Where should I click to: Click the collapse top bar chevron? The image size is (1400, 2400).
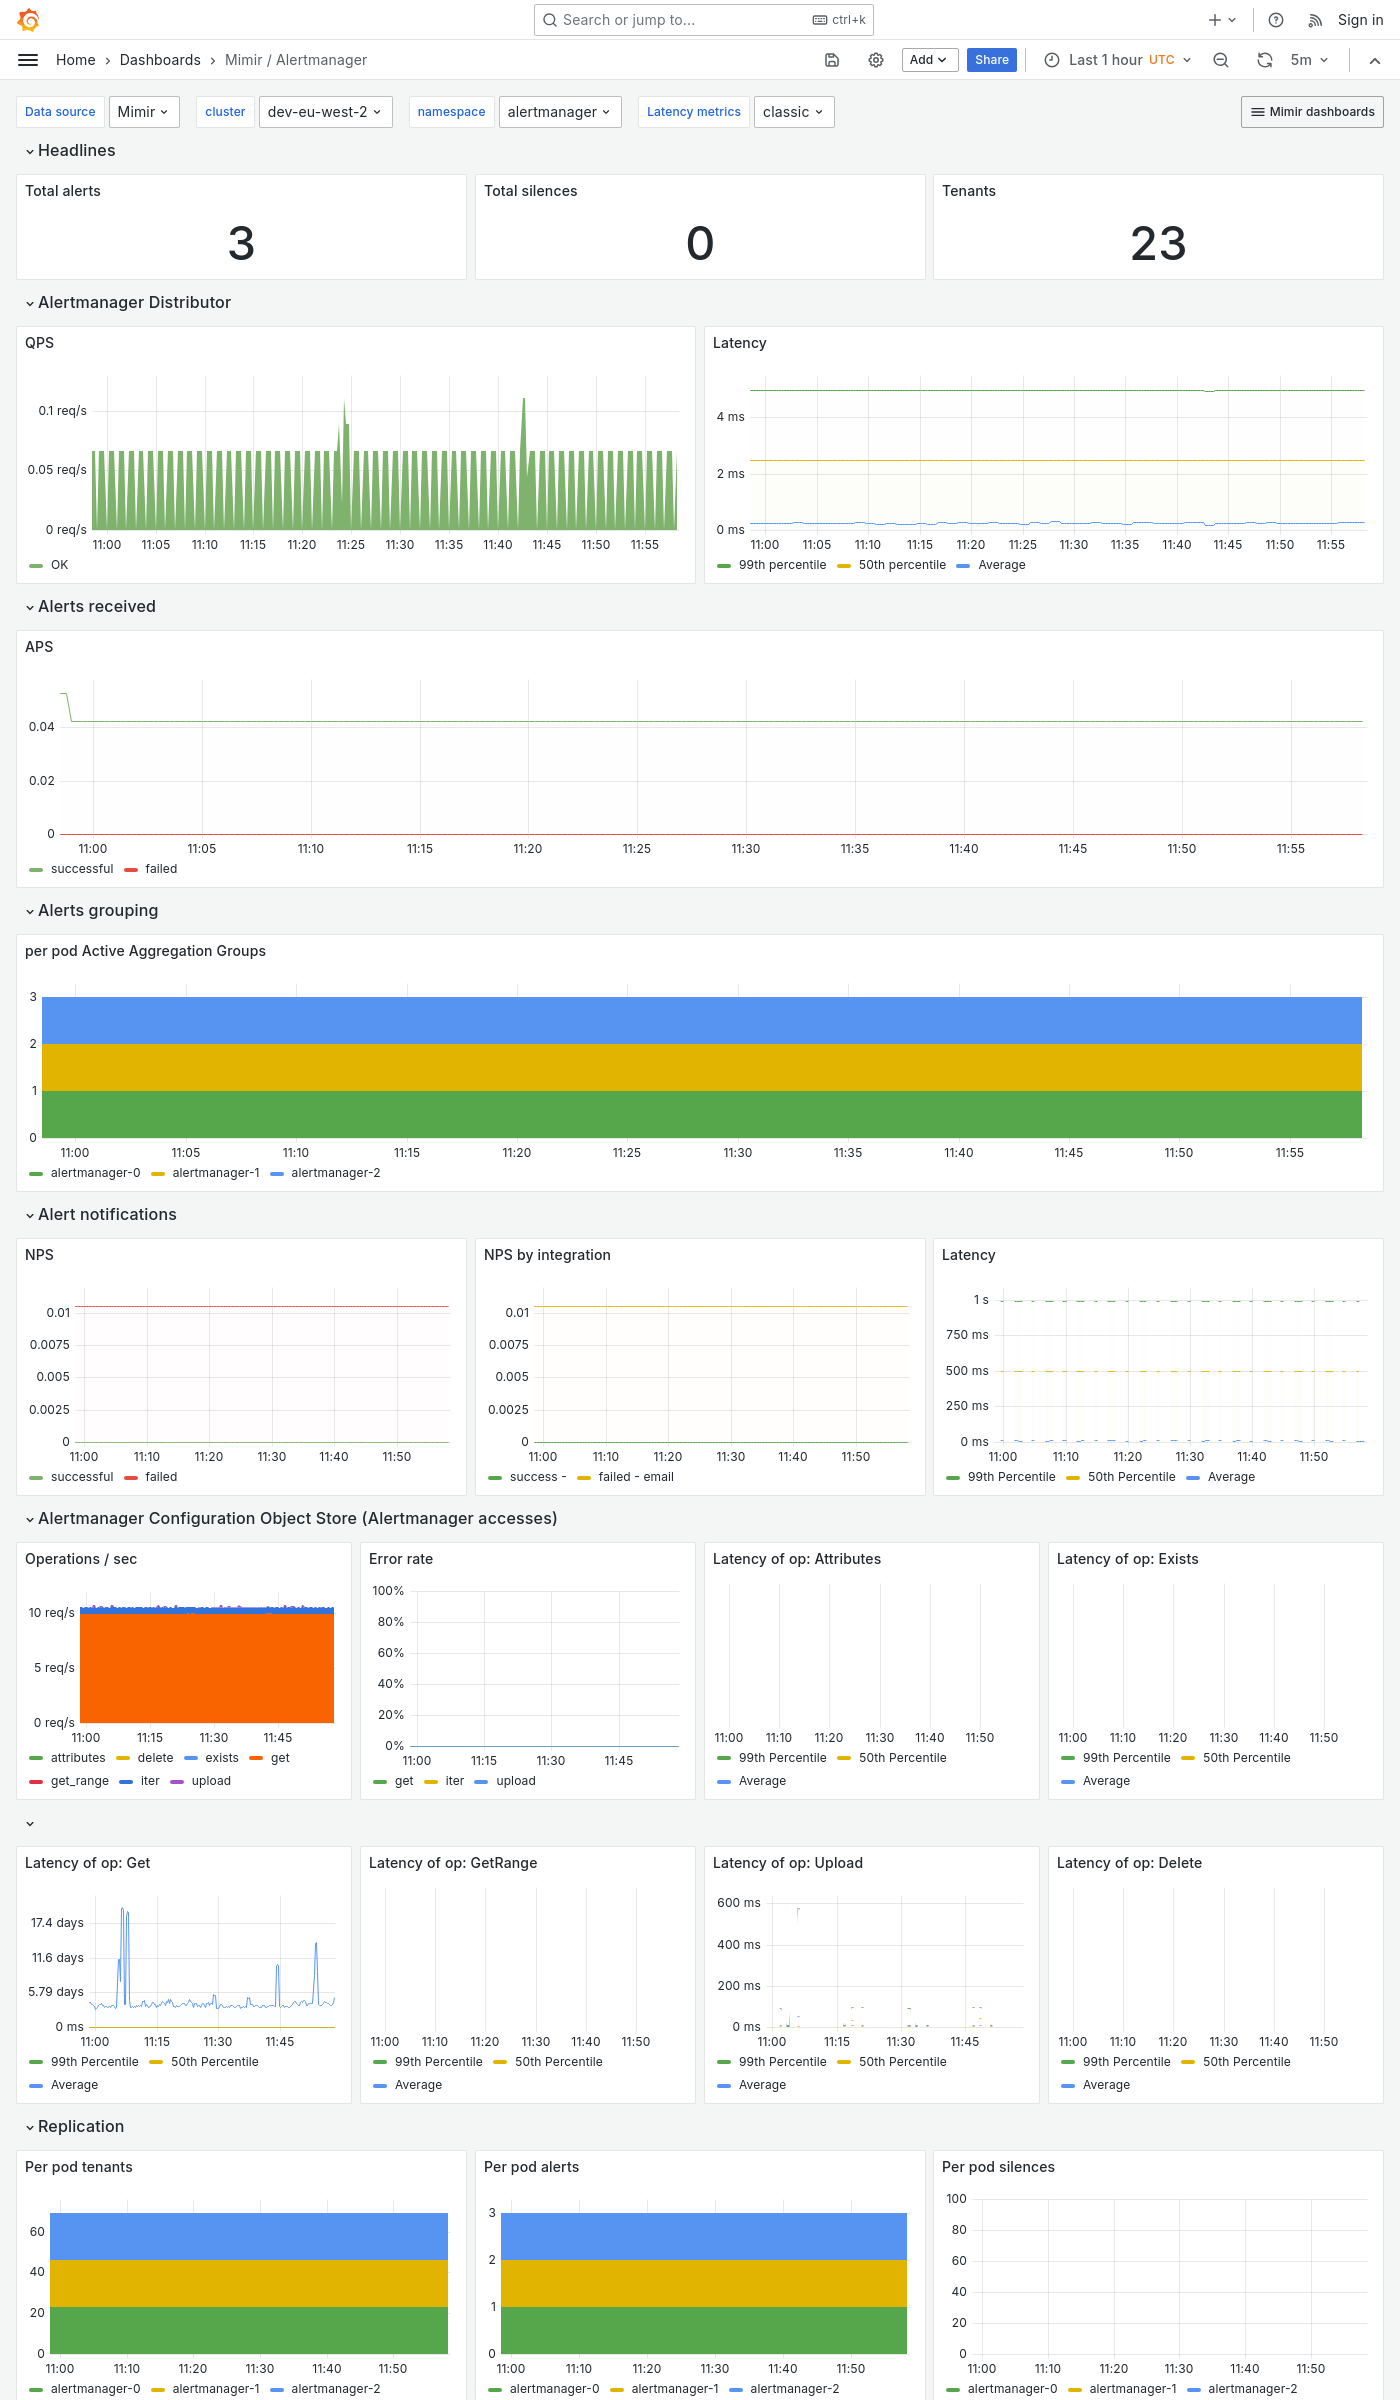(x=1375, y=60)
